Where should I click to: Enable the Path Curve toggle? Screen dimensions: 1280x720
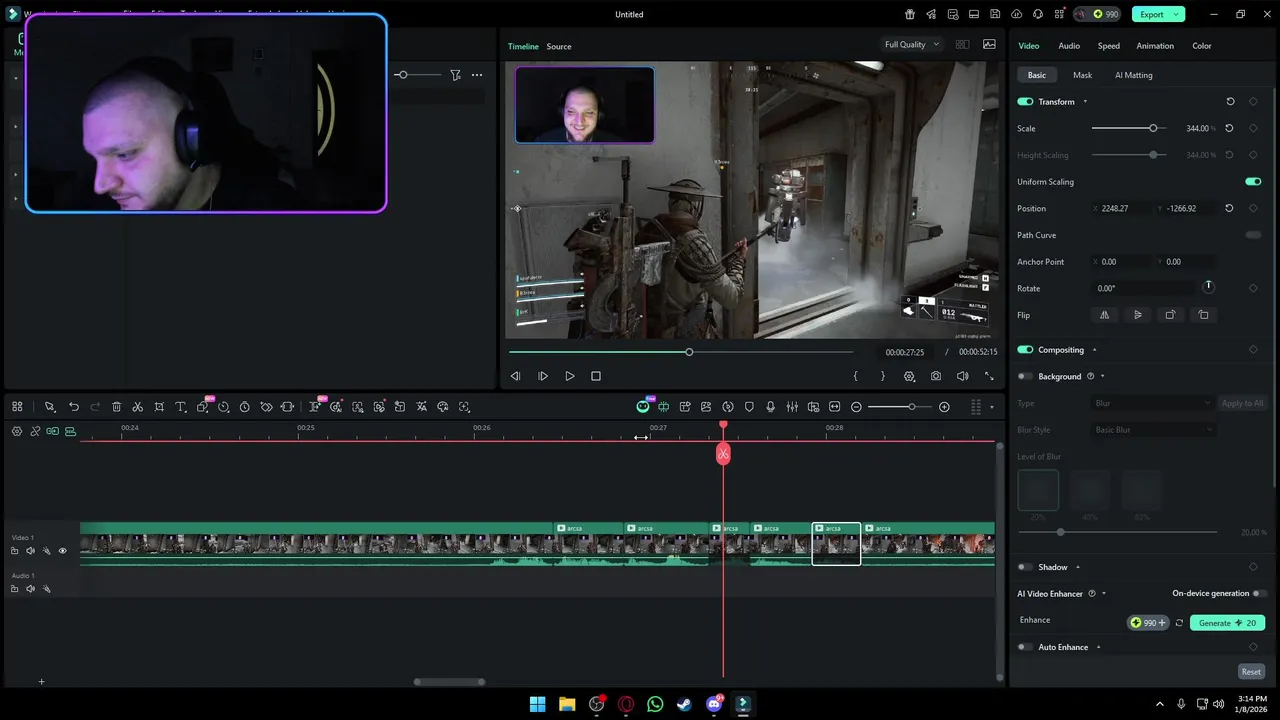click(x=1253, y=235)
